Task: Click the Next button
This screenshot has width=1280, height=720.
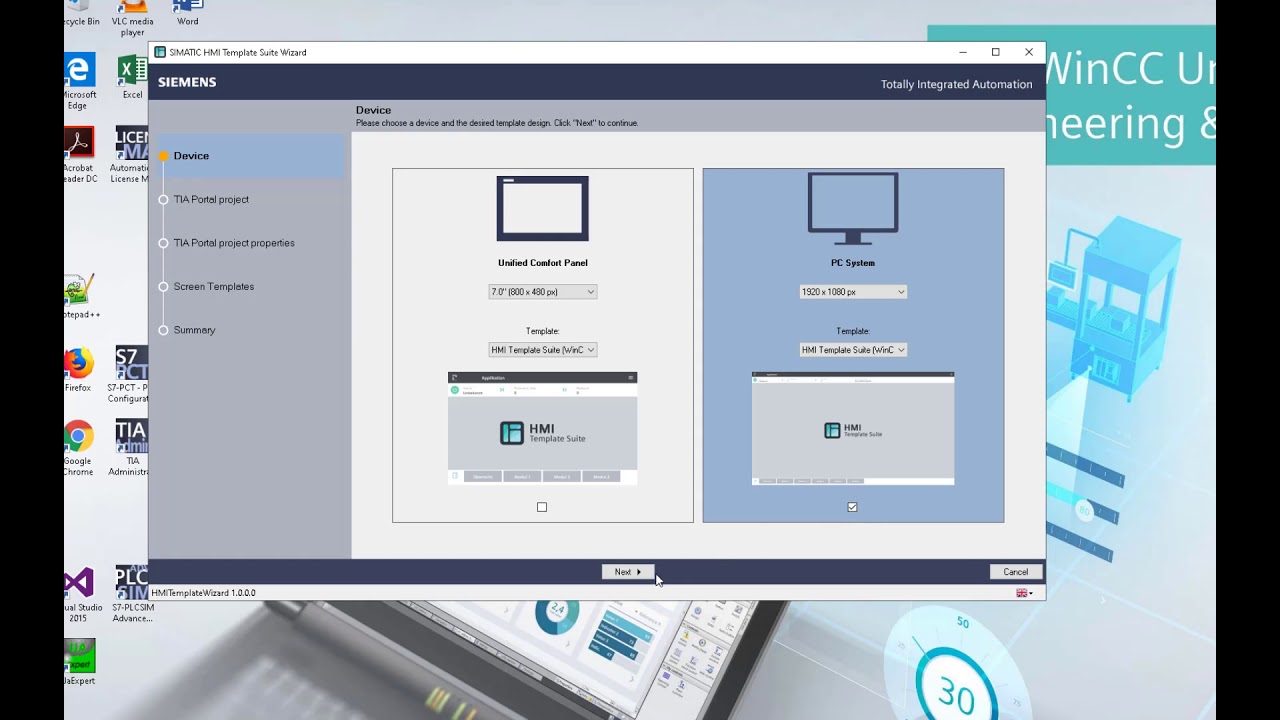Action: point(627,572)
